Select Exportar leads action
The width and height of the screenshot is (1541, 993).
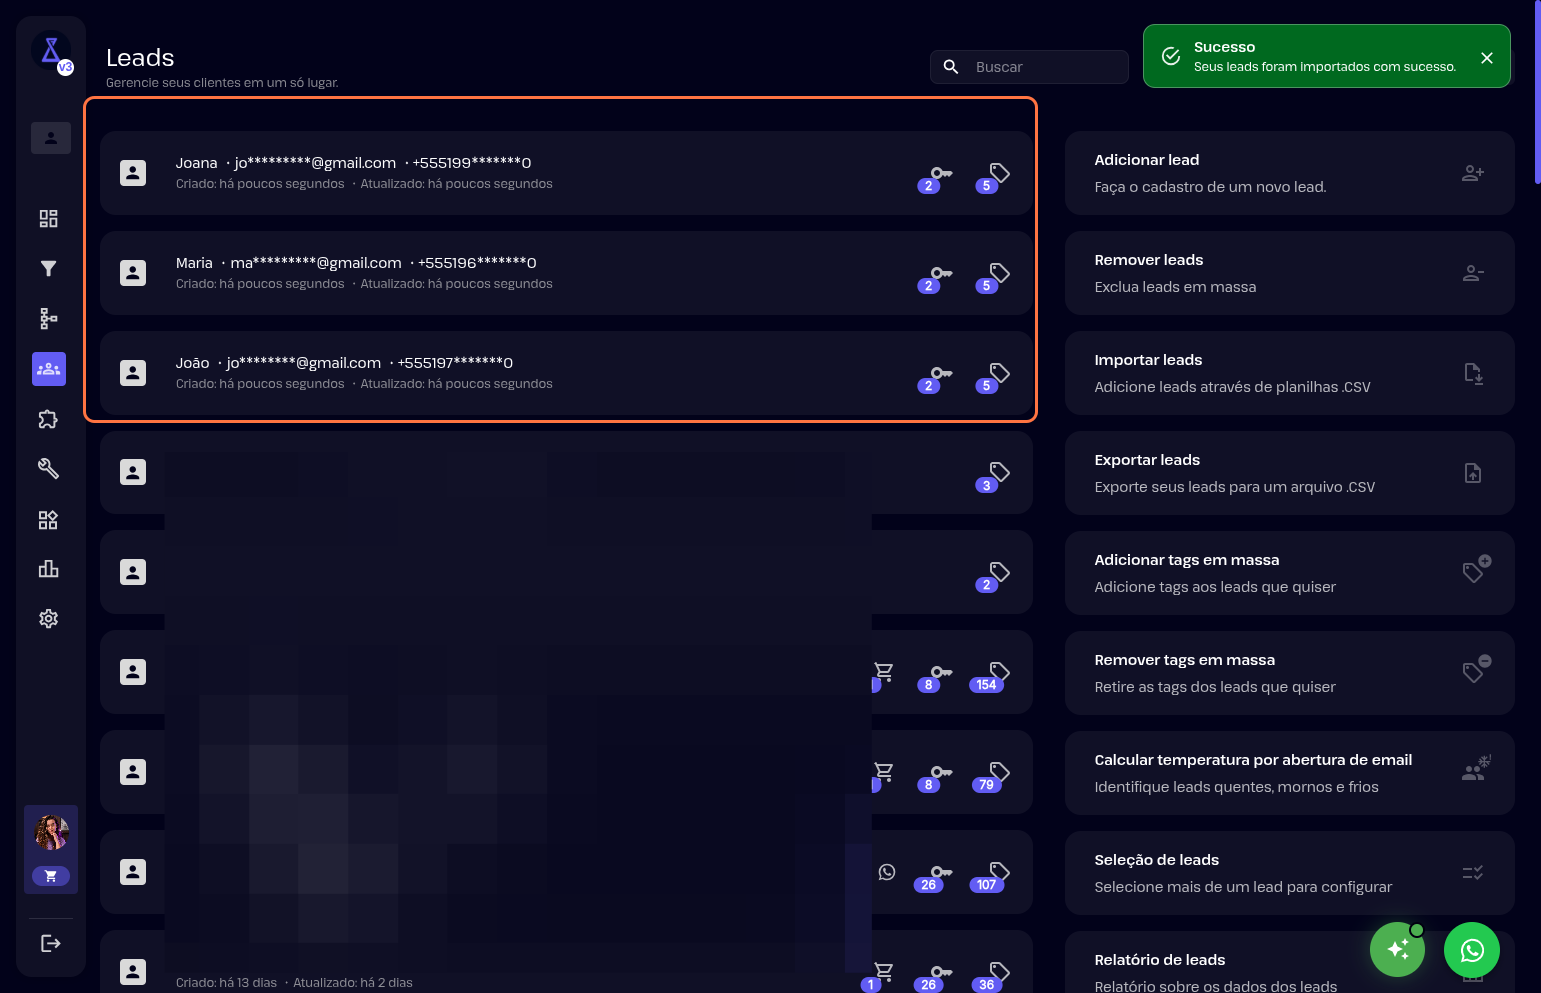1288,473
